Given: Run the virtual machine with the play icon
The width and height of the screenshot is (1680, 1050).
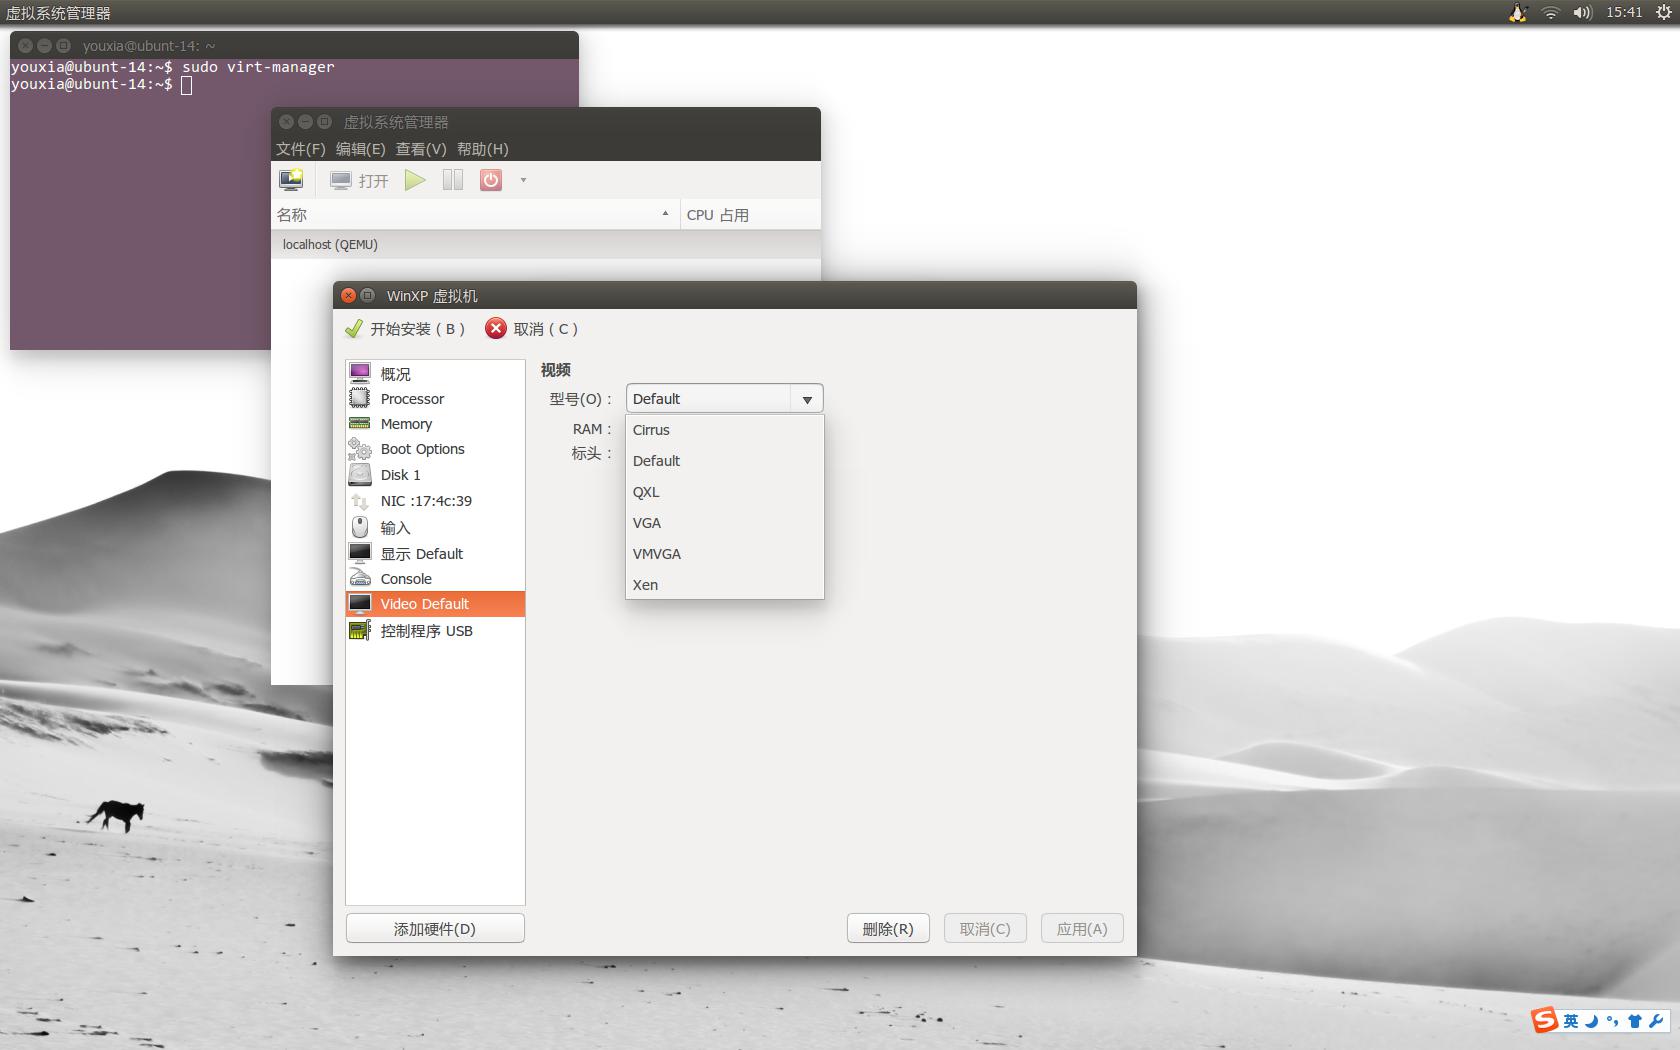Looking at the screenshot, I should pos(416,180).
